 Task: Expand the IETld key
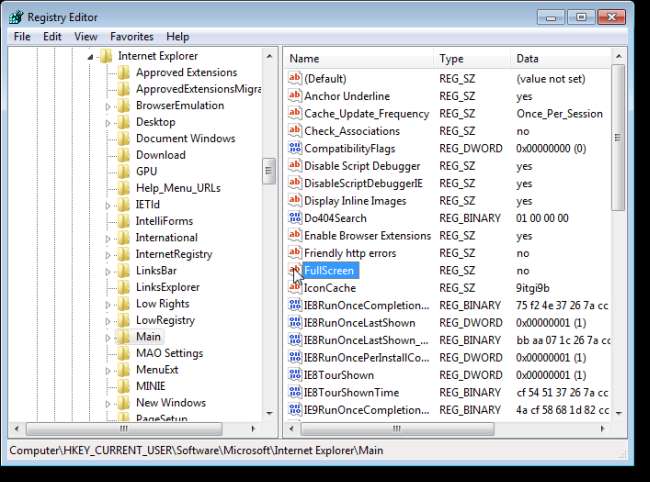point(108,206)
